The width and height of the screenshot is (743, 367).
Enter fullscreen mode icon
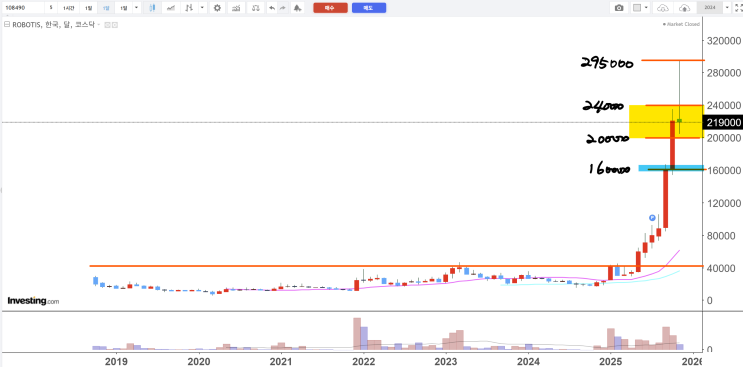point(738,8)
